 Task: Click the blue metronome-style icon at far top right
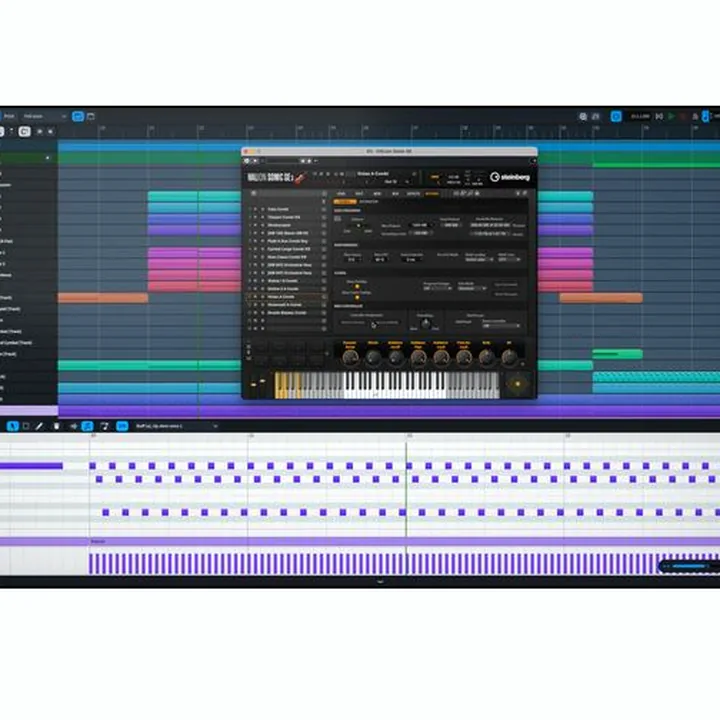pyautogui.click(x=706, y=116)
